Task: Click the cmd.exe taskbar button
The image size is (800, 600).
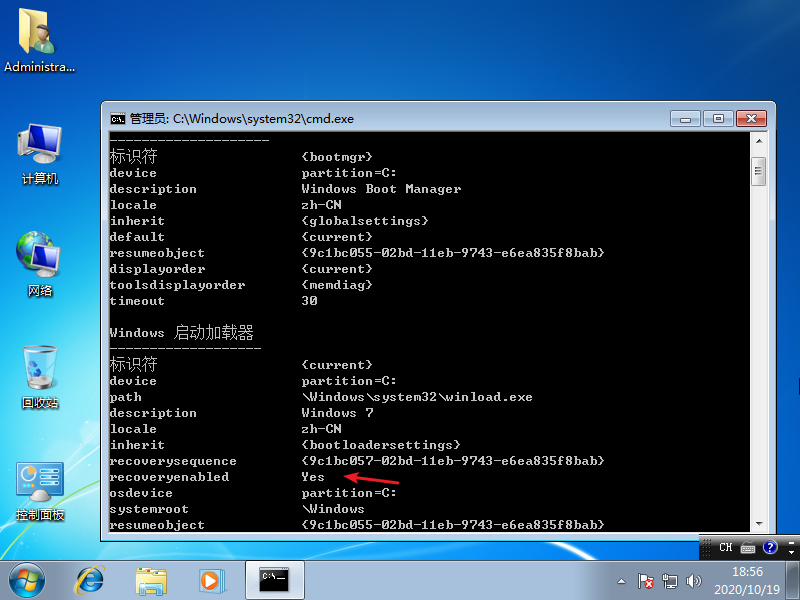Action: pos(274,579)
